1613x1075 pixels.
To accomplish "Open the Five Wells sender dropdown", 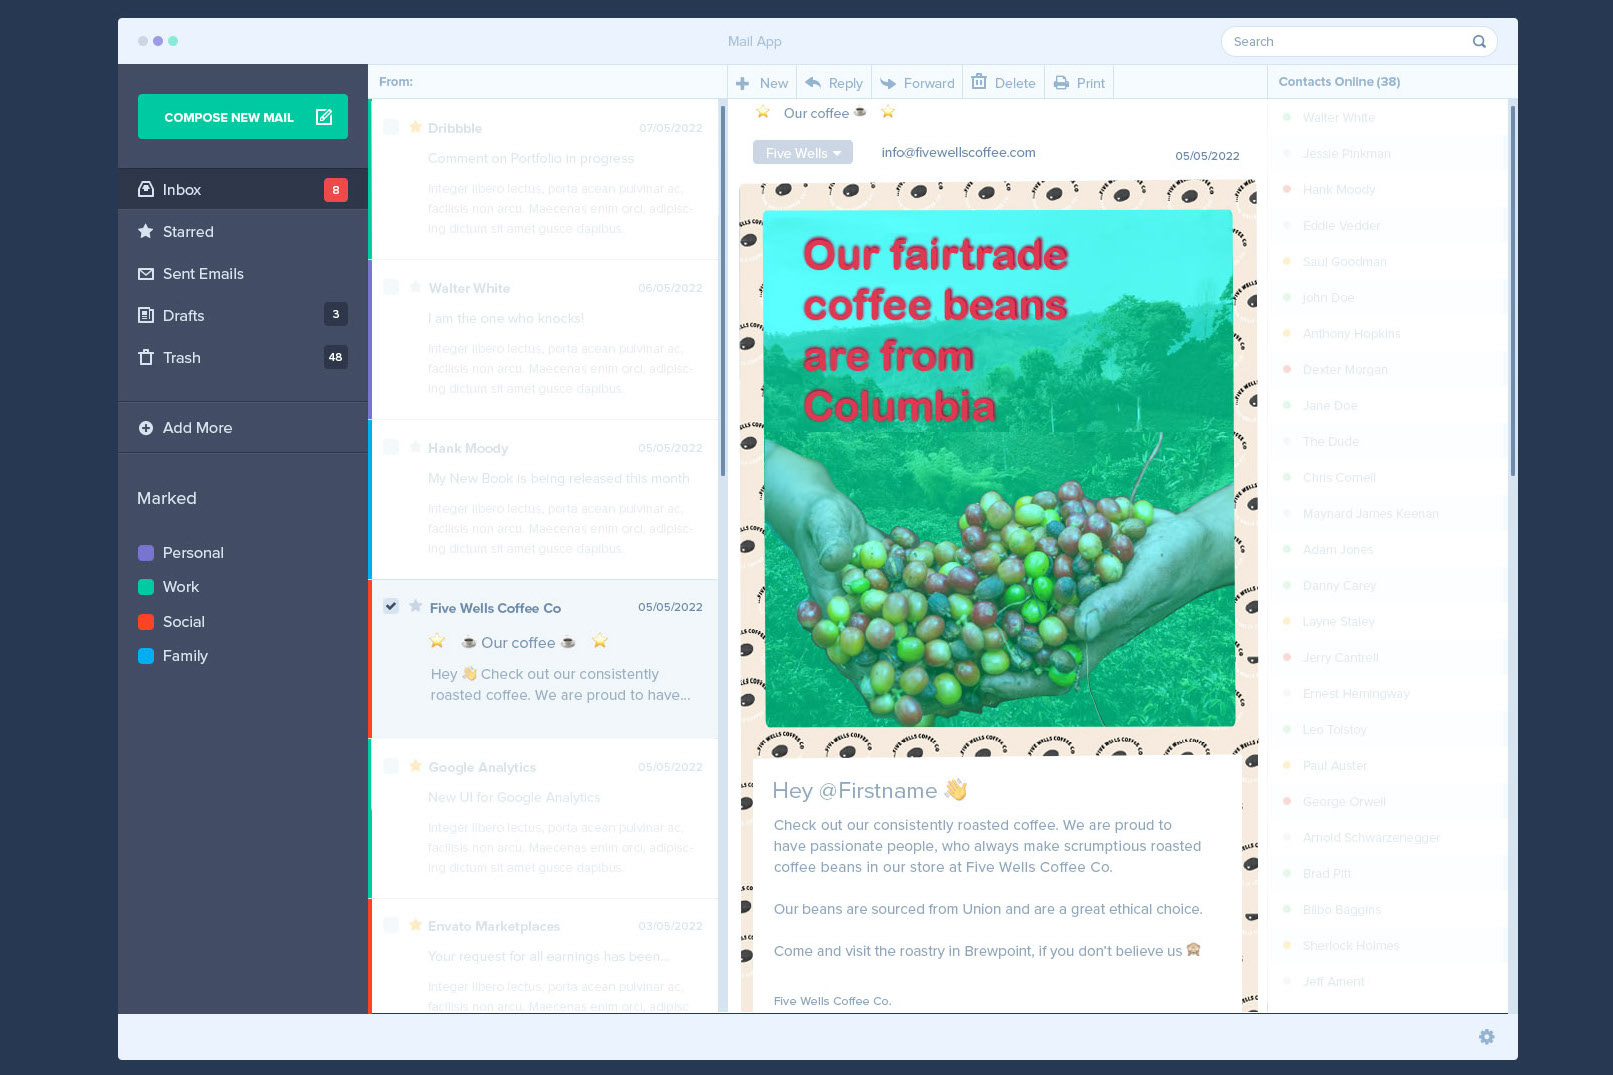I will [803, 152].
